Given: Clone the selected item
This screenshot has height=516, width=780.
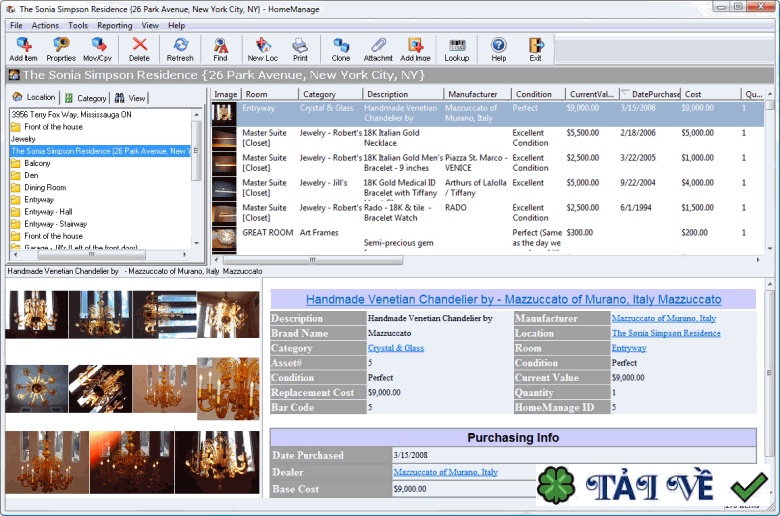Looking at the screenshot, I should [341, 49].
